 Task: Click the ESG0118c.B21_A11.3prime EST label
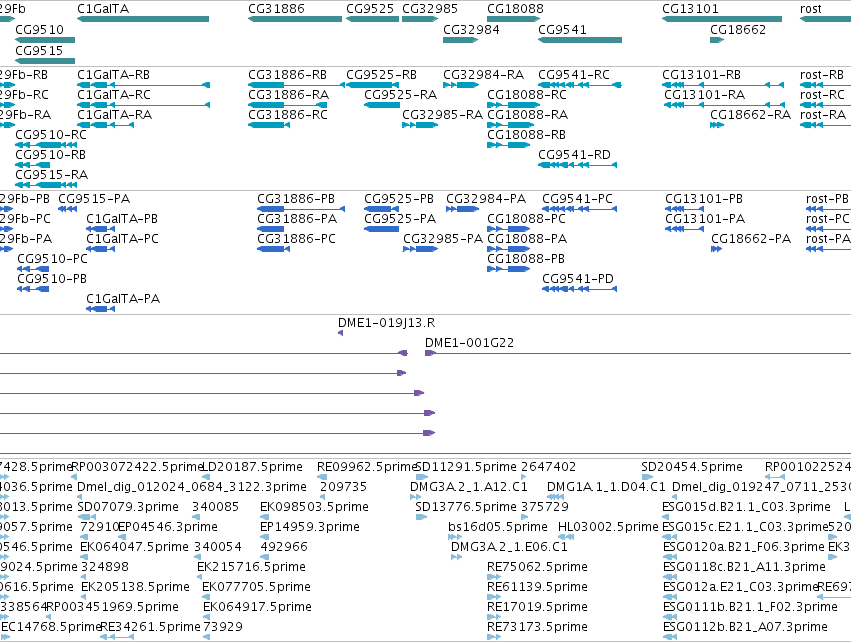pos(745,567)
